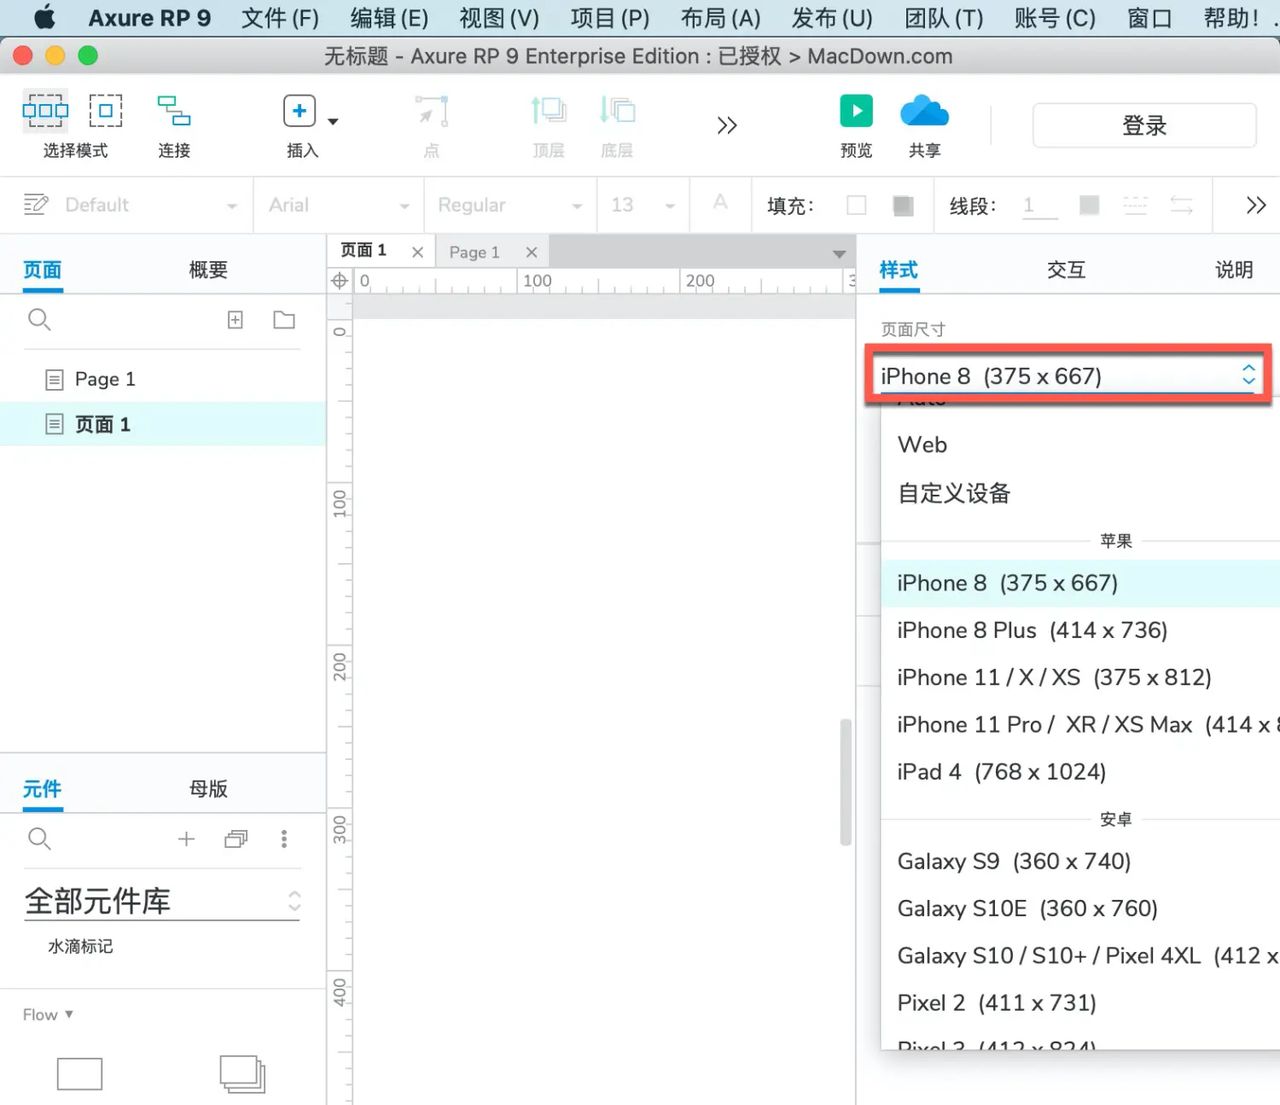Viewport: 1280px width, 1105px height.
Task: Switch to the Interactions (交互) tab
Action: [1066, 270]
